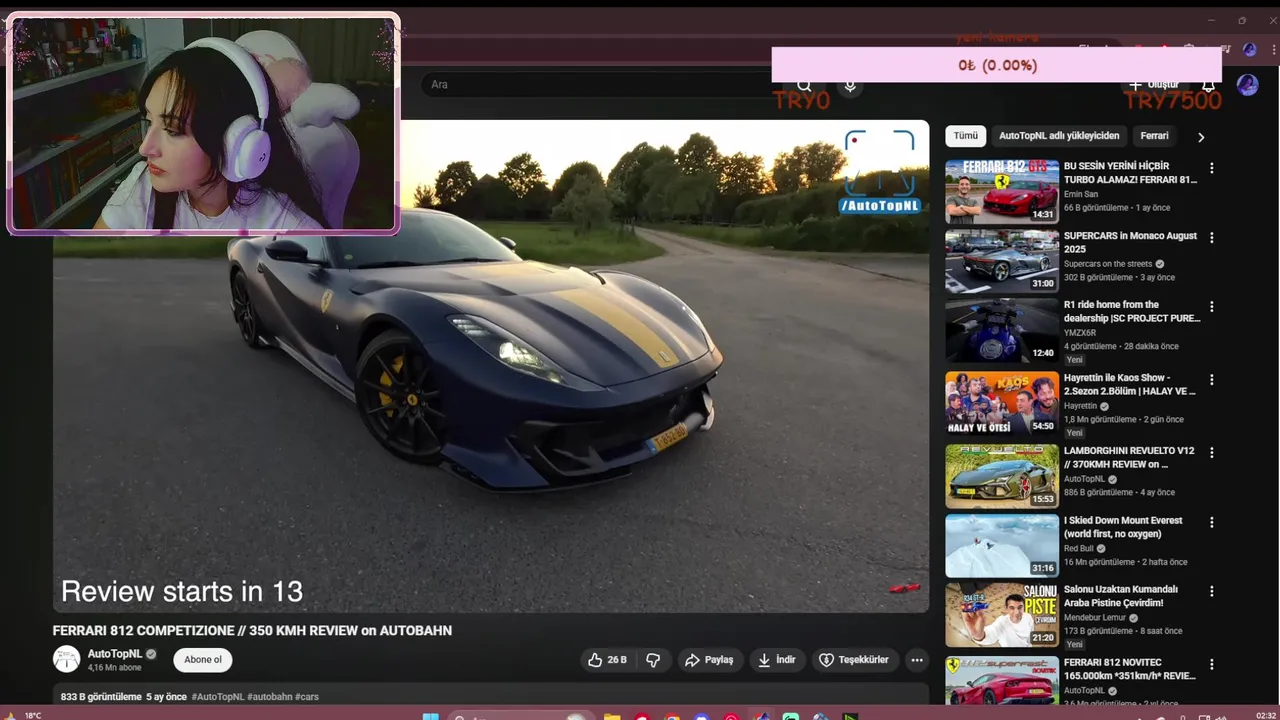Open the Chrome profile avatar in the toolbar
1280x720 pixels.
click(1249, 49)
